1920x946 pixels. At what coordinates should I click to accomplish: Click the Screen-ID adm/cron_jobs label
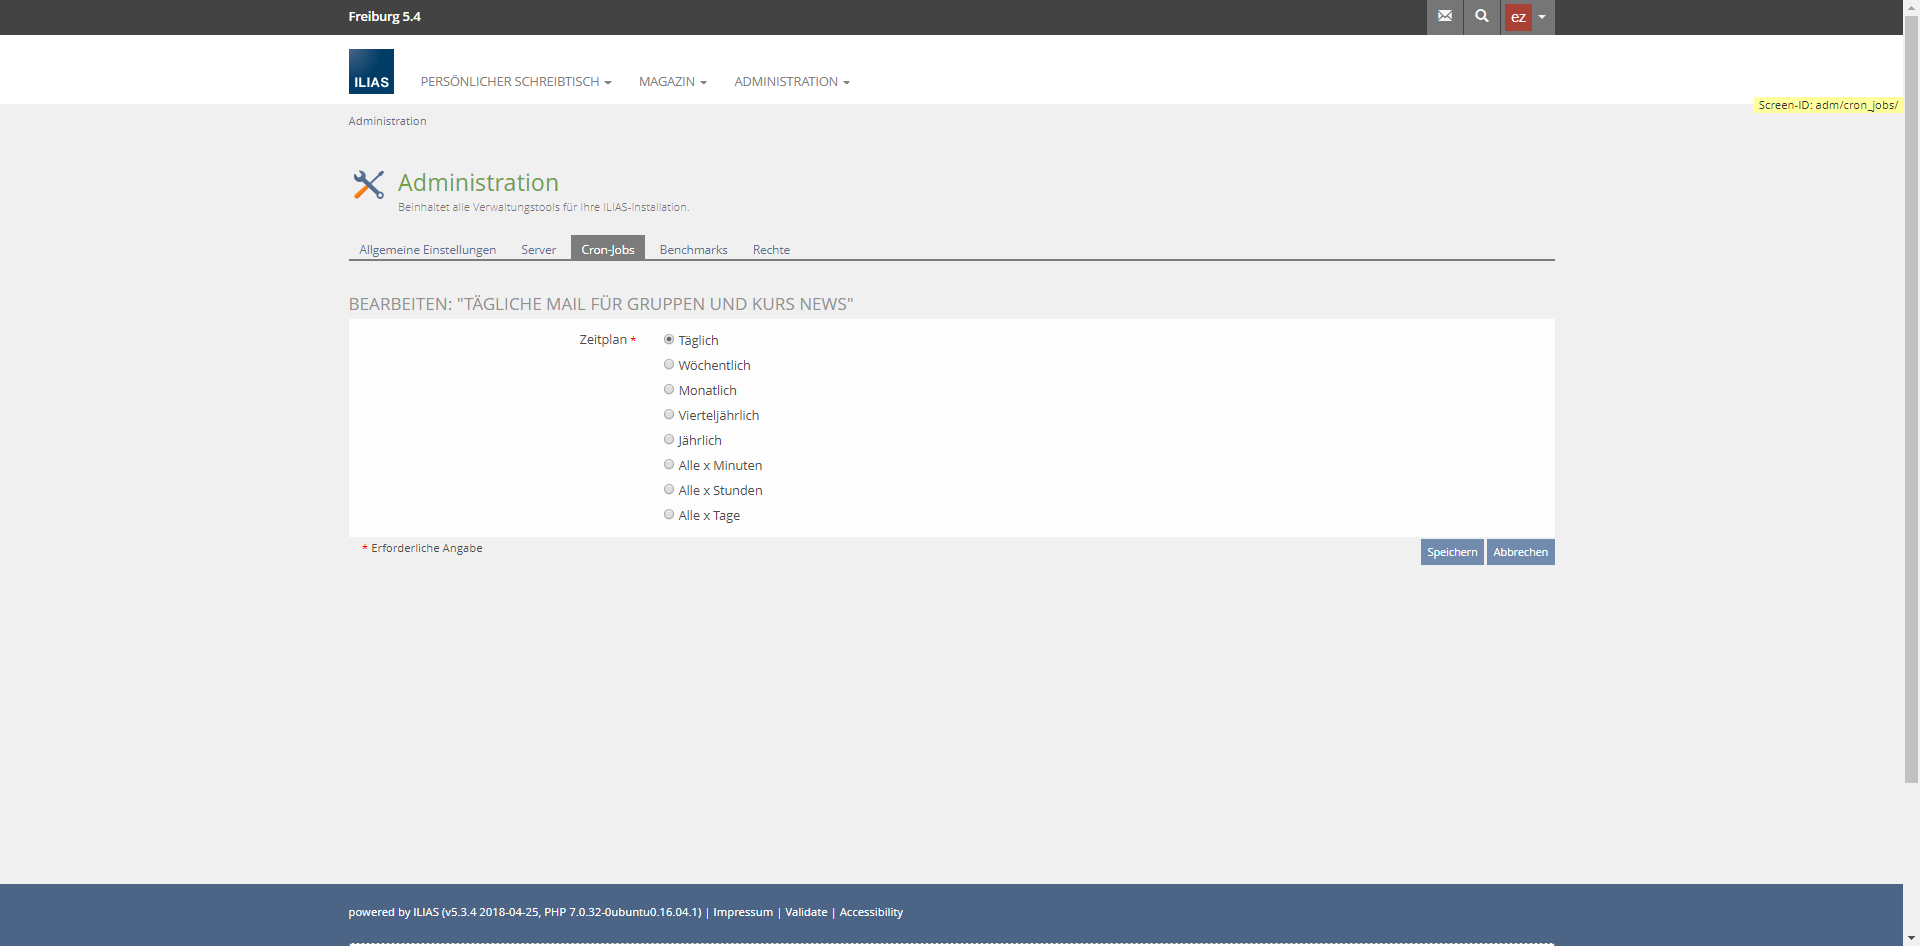pyautogui.click(x=1828, y=105)
